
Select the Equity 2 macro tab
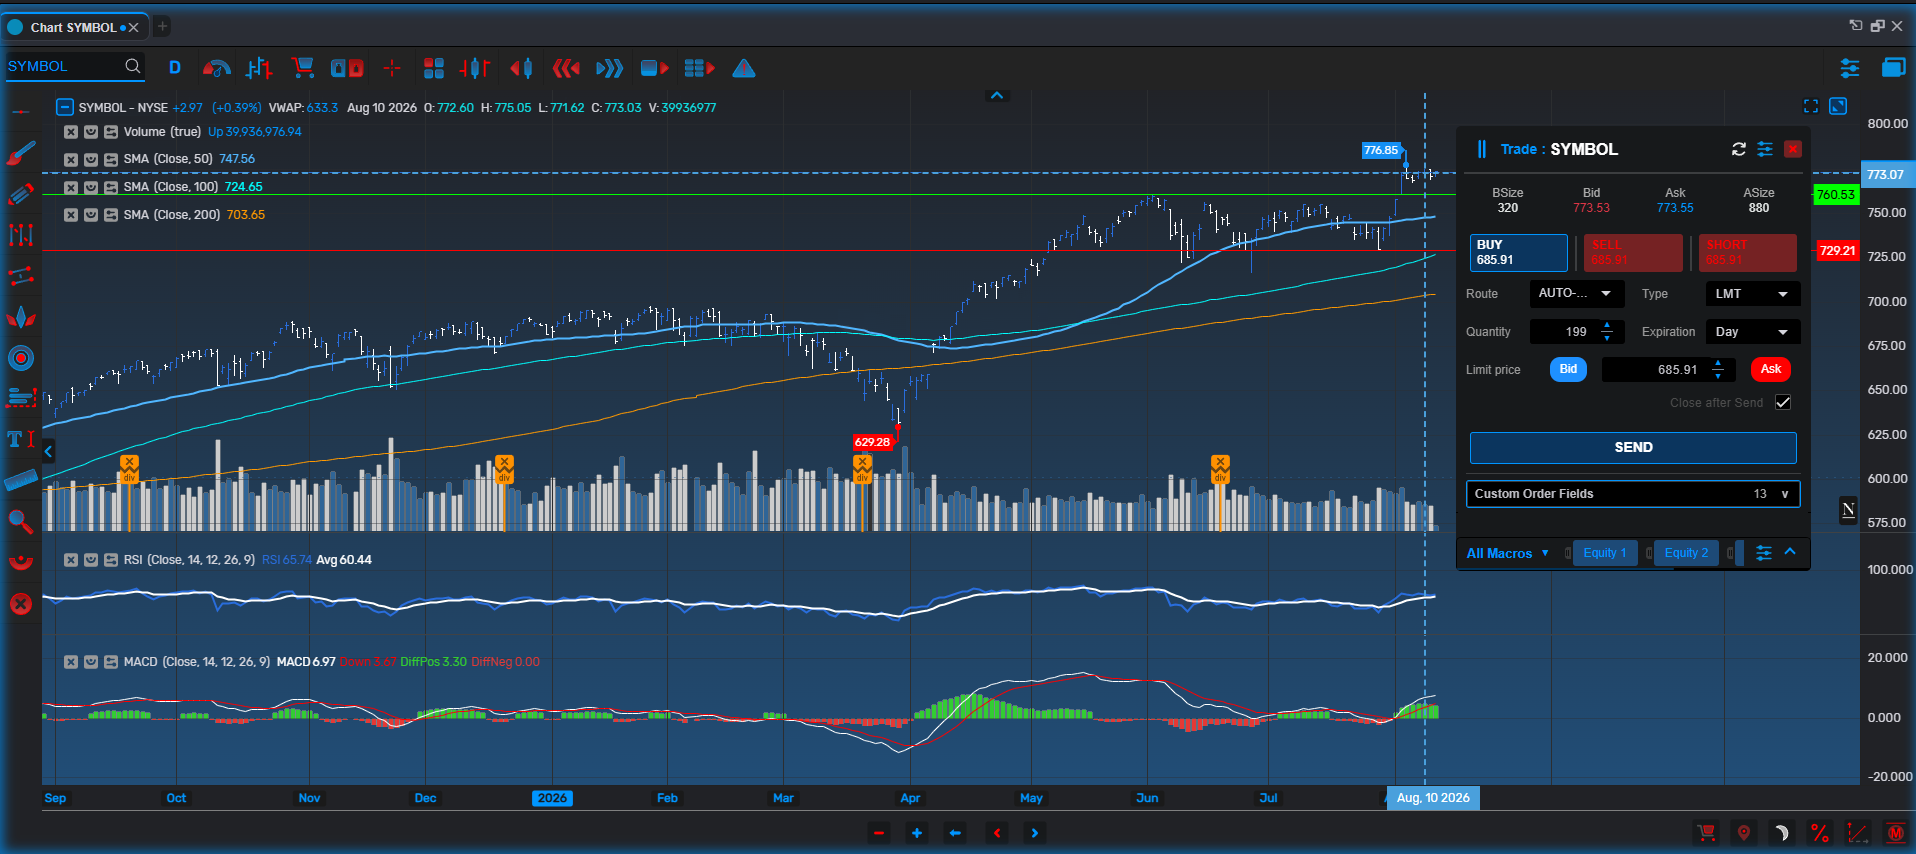click(1686, 553)
